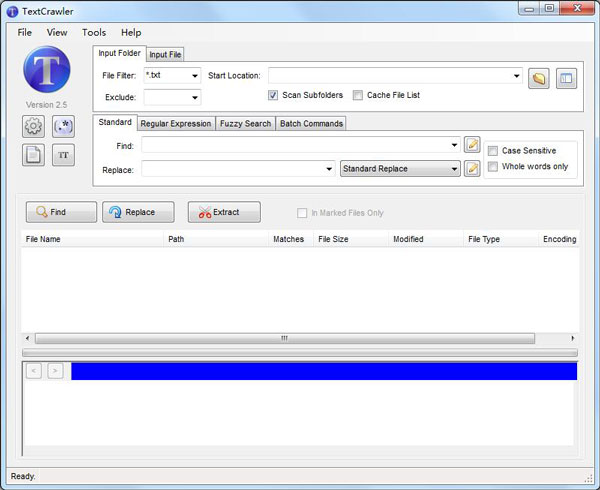Viewport: 600px width, 490px height.
Task: Click the results scrollbar right arrow
Action: tap(572, 338)
